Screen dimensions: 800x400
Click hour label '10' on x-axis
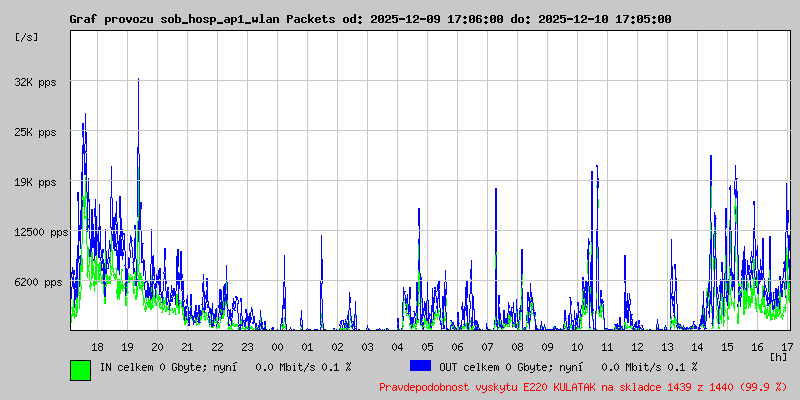click(578, 347)
